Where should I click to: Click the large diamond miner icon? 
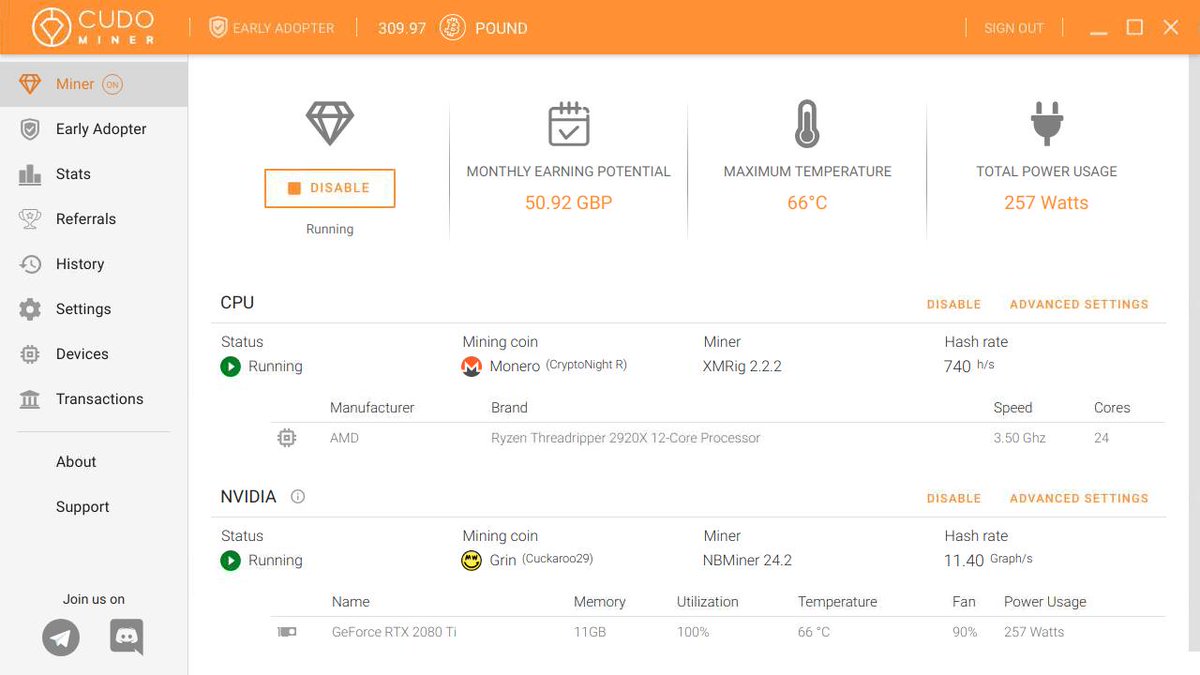tap(329, 124)
